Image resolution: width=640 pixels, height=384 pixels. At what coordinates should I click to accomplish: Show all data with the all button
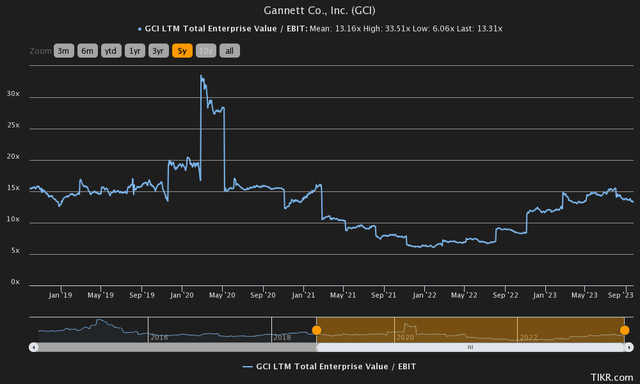[x=229, y=51]
